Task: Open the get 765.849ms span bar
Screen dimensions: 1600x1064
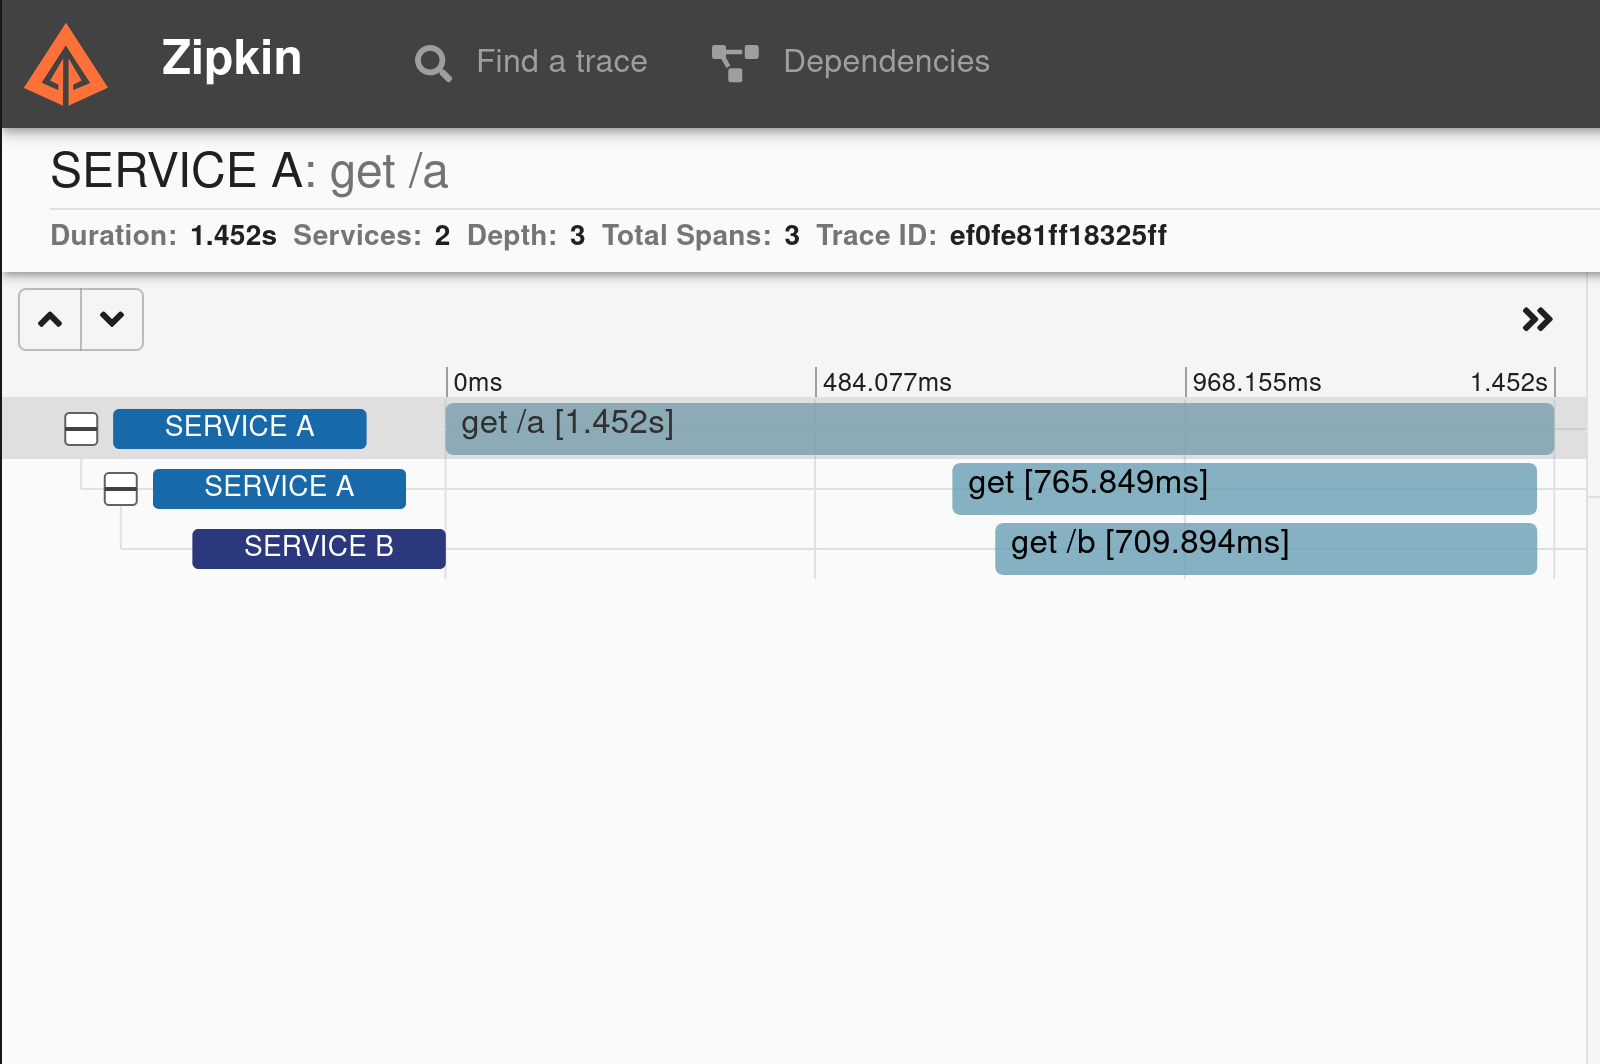Action: [1243, 488]
